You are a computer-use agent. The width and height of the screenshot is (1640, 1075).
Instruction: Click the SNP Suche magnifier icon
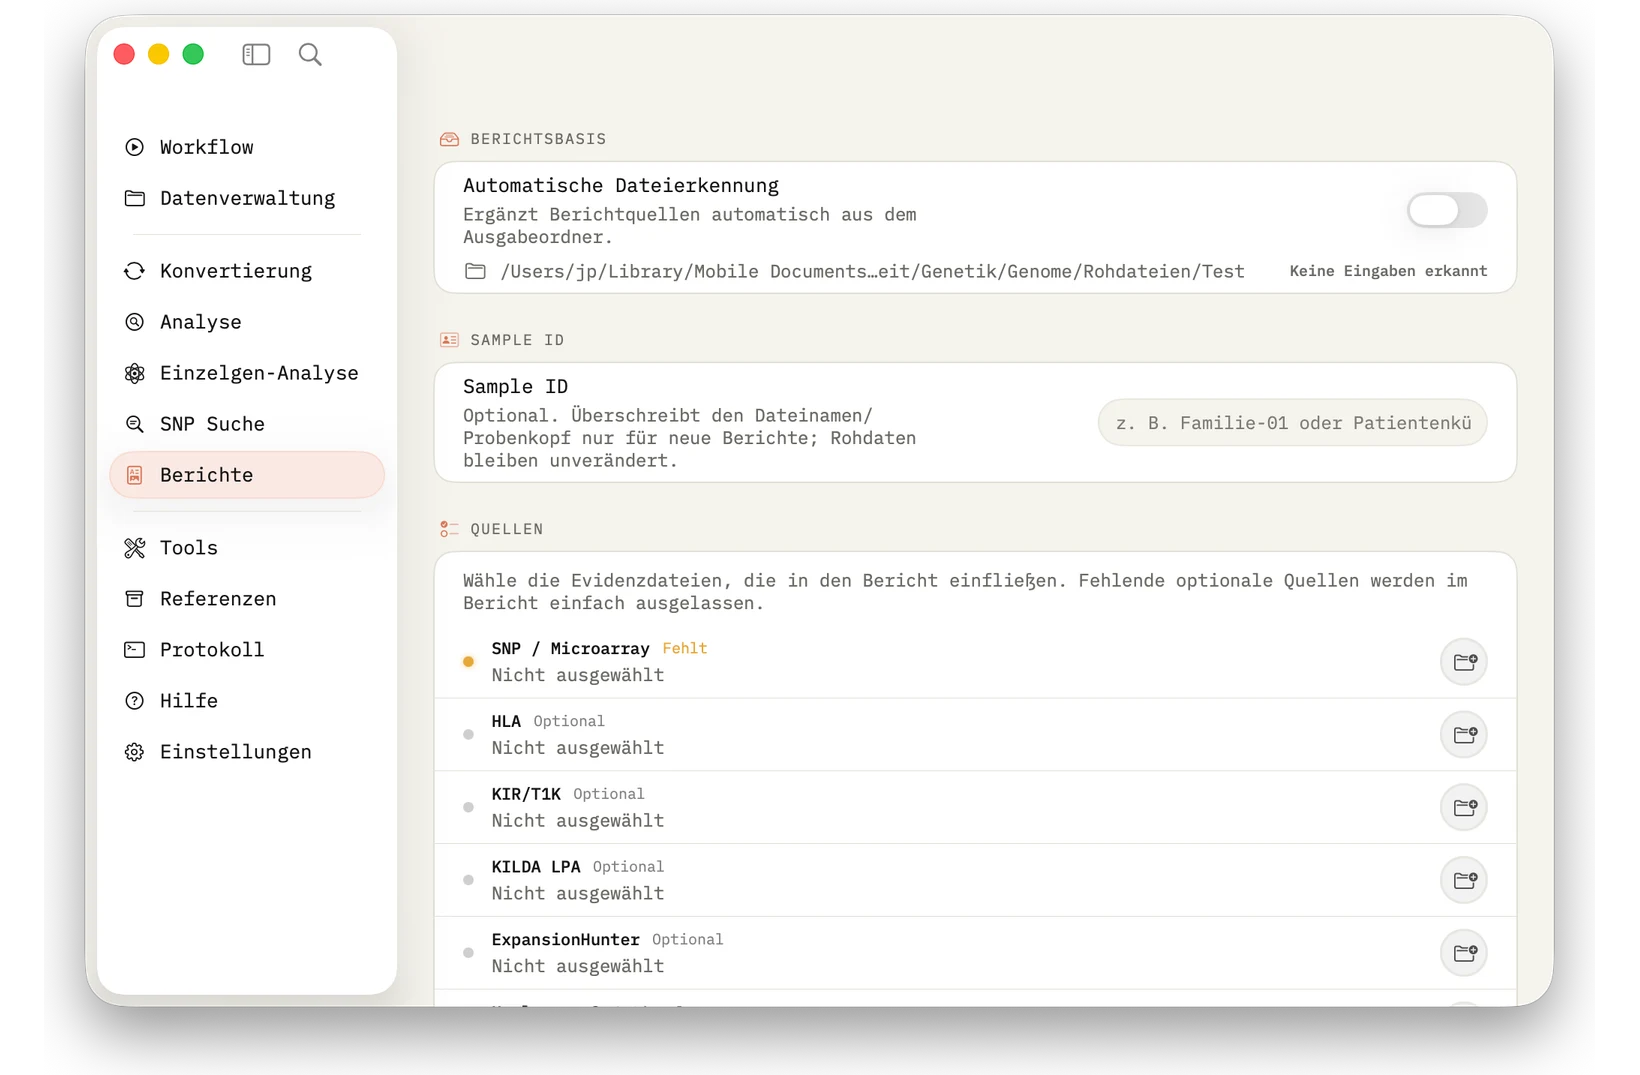pyautogui.click(x=134, y=424)
